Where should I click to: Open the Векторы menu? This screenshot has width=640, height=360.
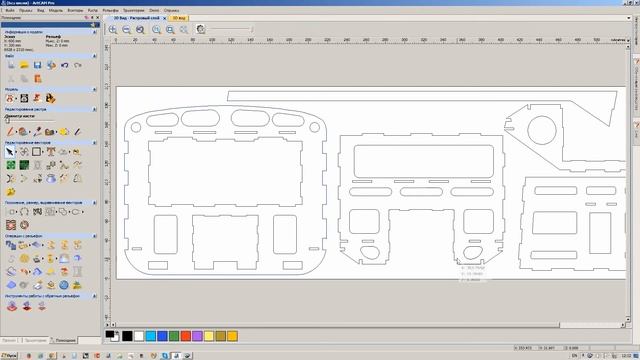[75, 10]
